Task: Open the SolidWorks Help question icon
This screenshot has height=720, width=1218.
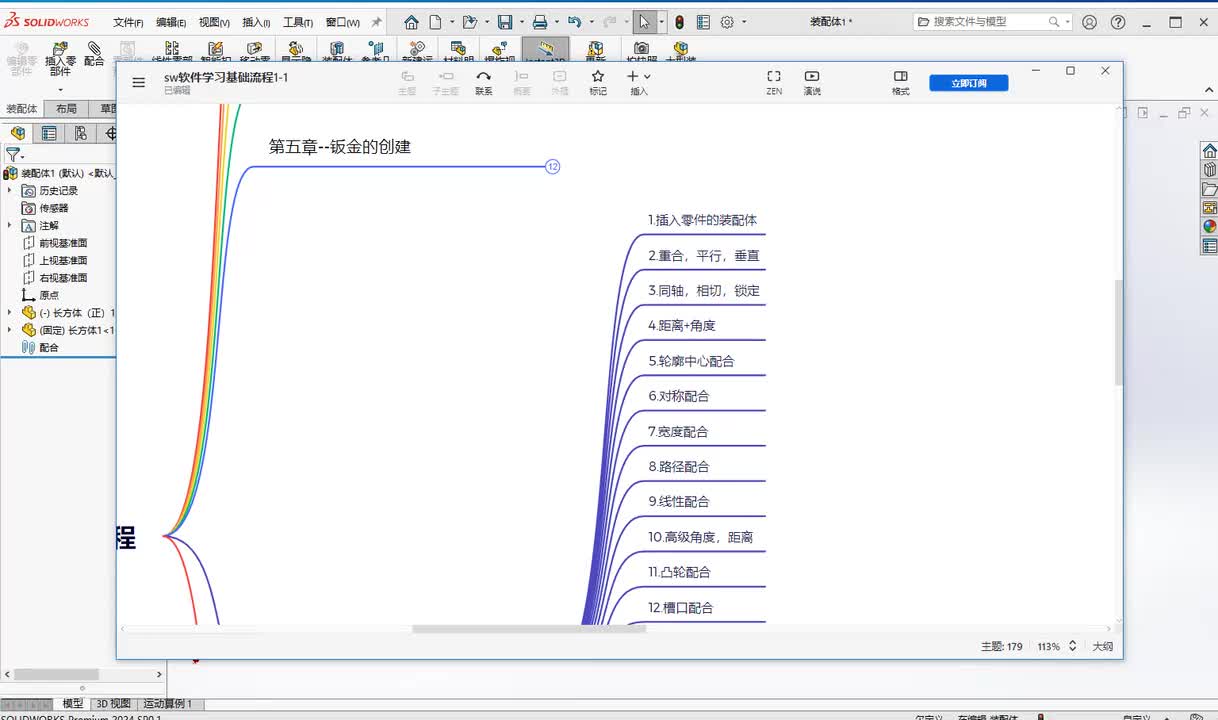Action: click(1118, 22)
